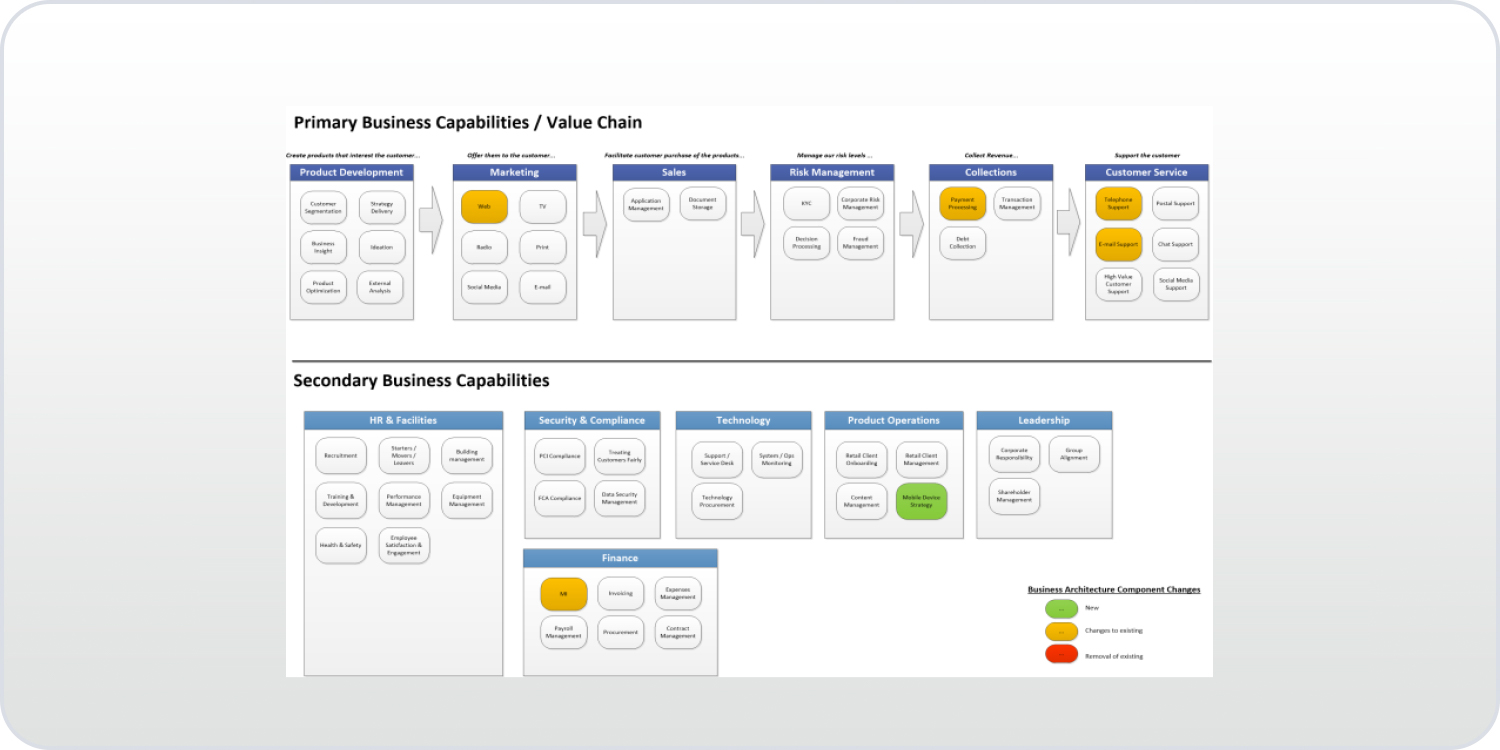This screenshot has width=1500, height=750.
Task: Select the Finance section header
Action: click(620, 558)
